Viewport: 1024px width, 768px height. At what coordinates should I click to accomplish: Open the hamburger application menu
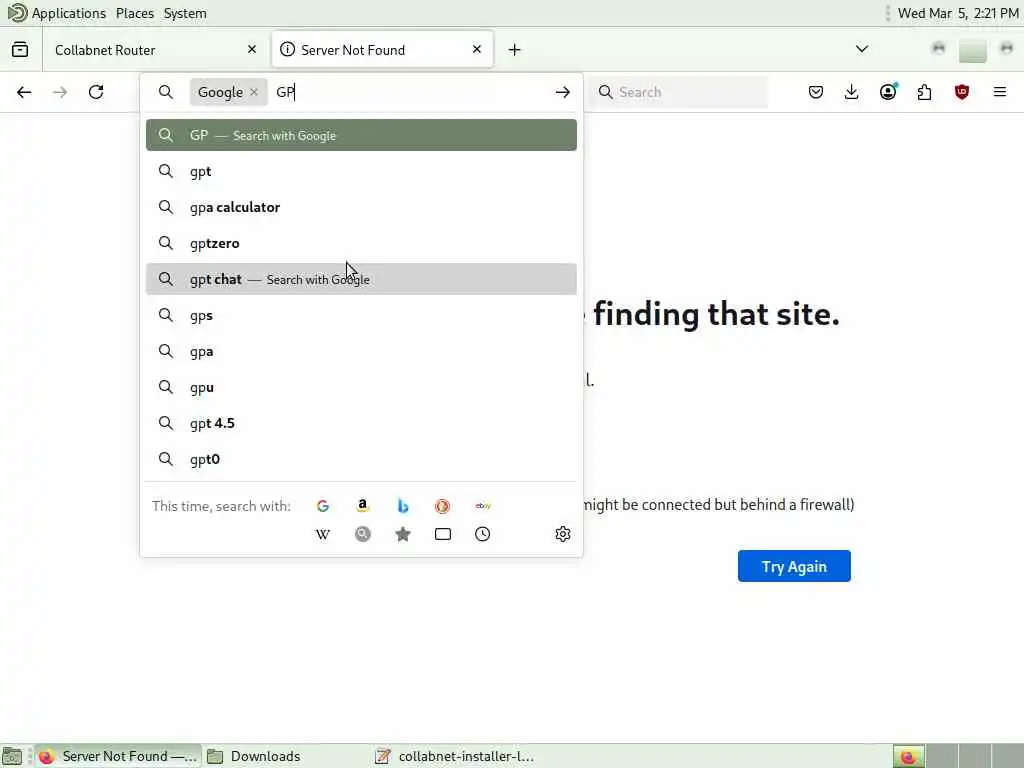click(1000, 92)
